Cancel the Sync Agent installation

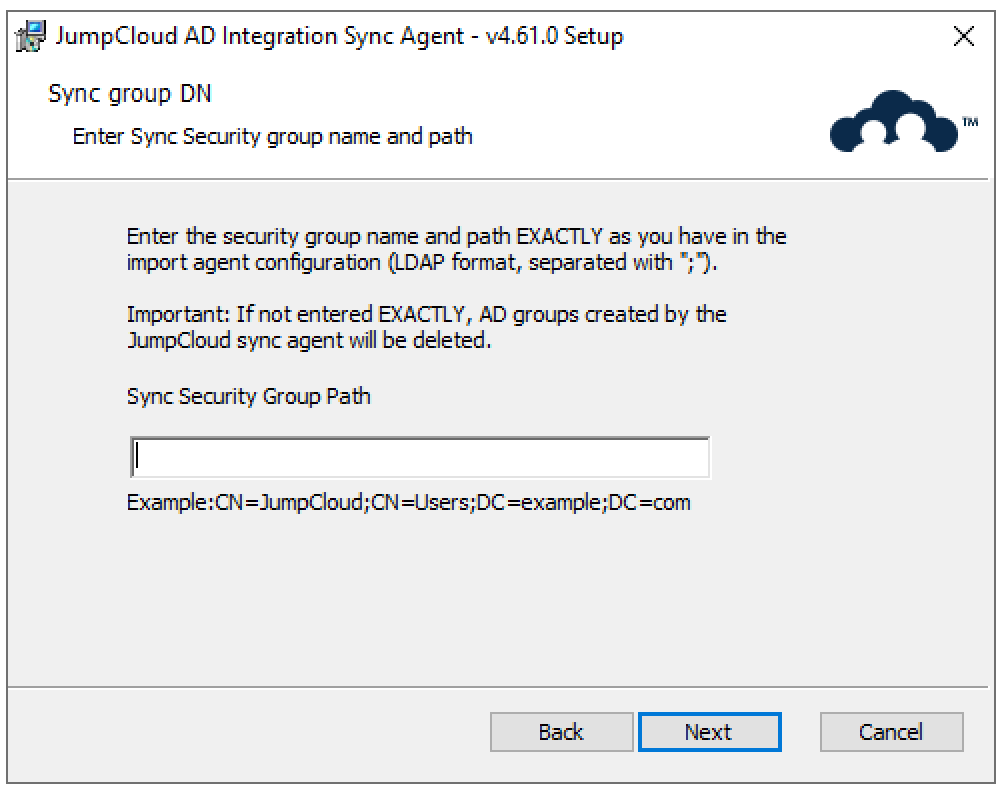(x=891, y=732)
